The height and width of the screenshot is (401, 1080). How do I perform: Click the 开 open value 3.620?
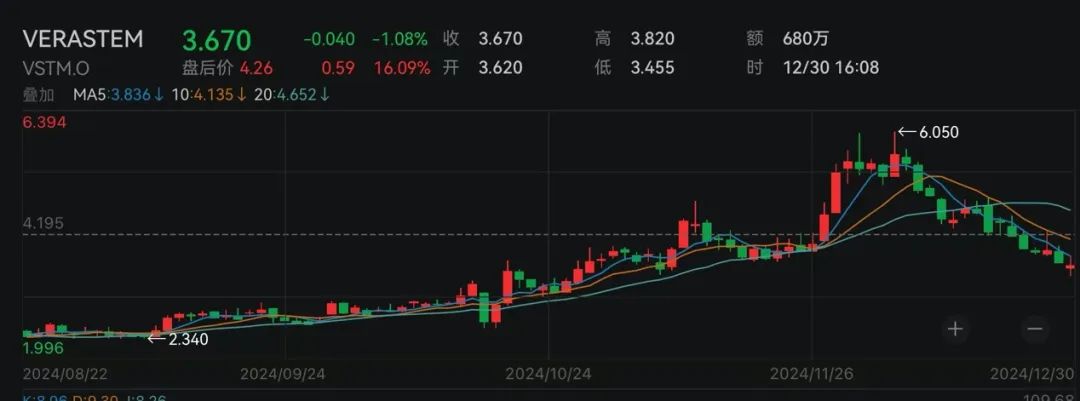(500, 68)
